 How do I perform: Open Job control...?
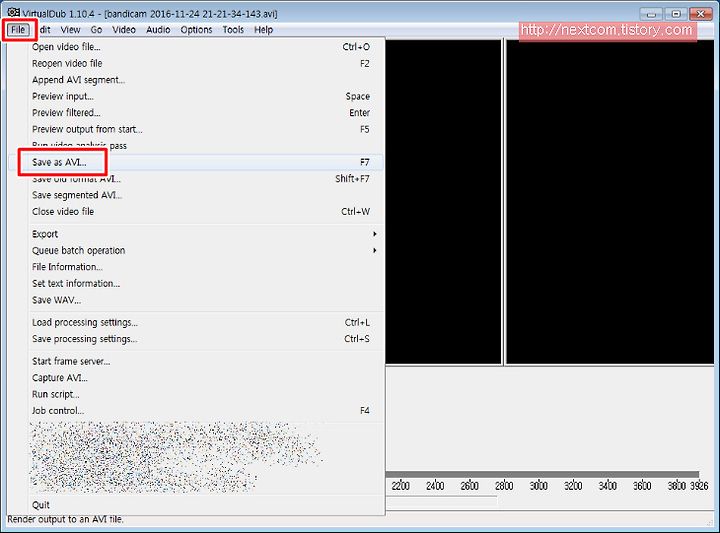tap(196, 411)
